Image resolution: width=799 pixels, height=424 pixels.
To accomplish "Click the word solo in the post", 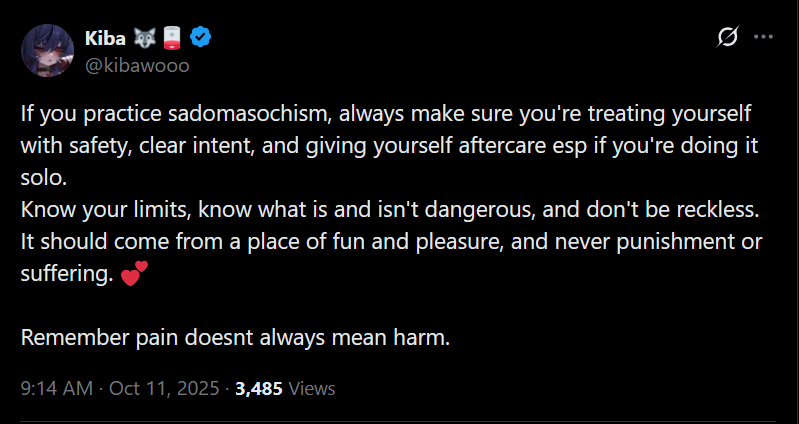I will click(x=44, y=178).
